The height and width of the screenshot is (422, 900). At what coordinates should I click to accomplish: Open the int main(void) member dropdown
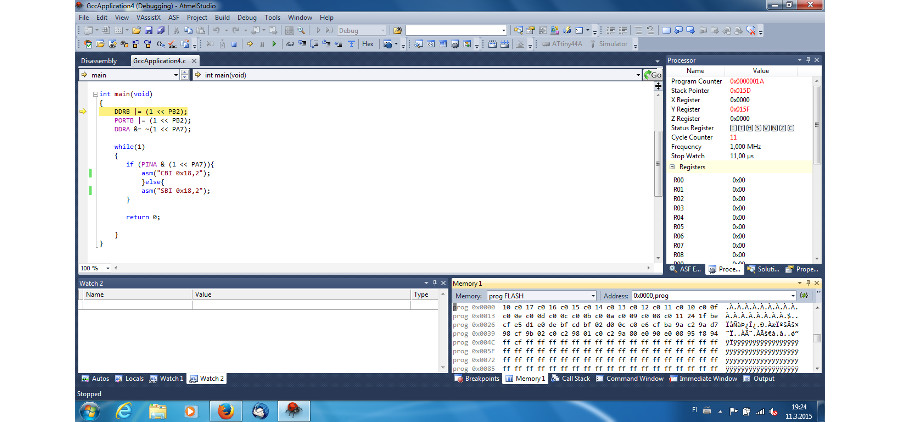point(638,75)
